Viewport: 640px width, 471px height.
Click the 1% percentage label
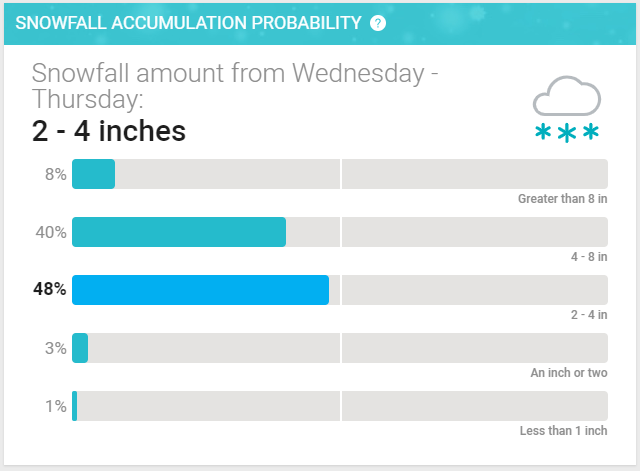pyautogui.click(x=55, y=406)
